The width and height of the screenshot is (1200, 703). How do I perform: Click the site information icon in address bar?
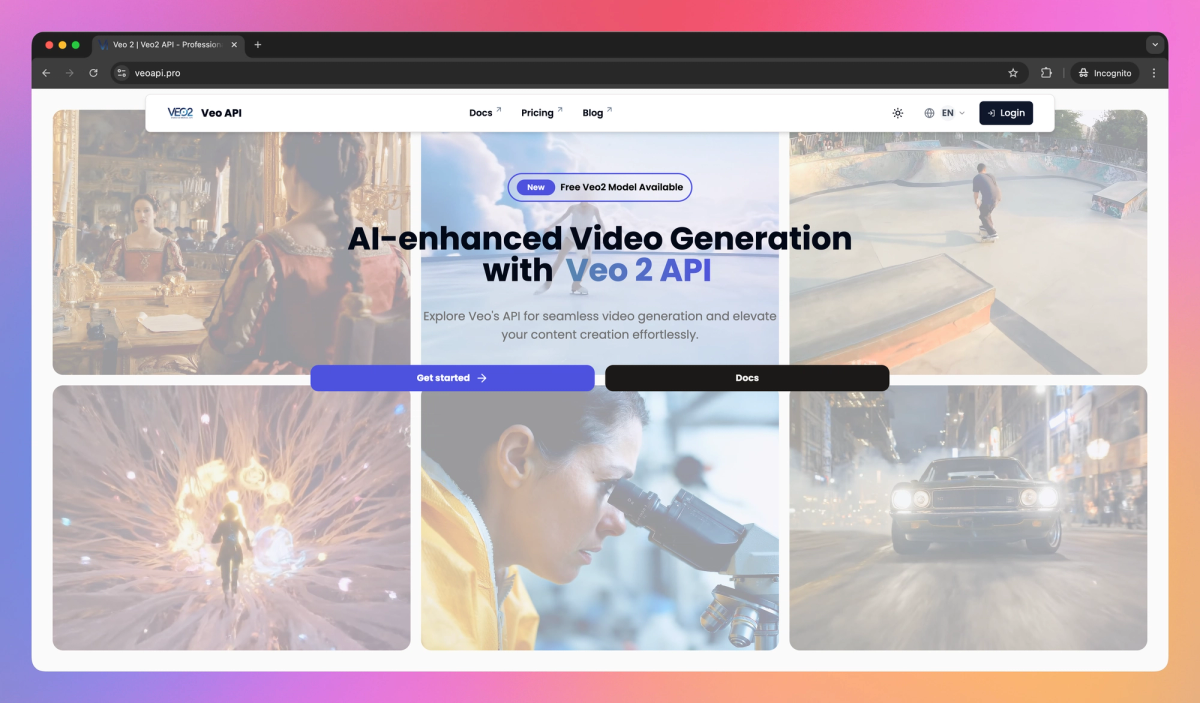122,73
